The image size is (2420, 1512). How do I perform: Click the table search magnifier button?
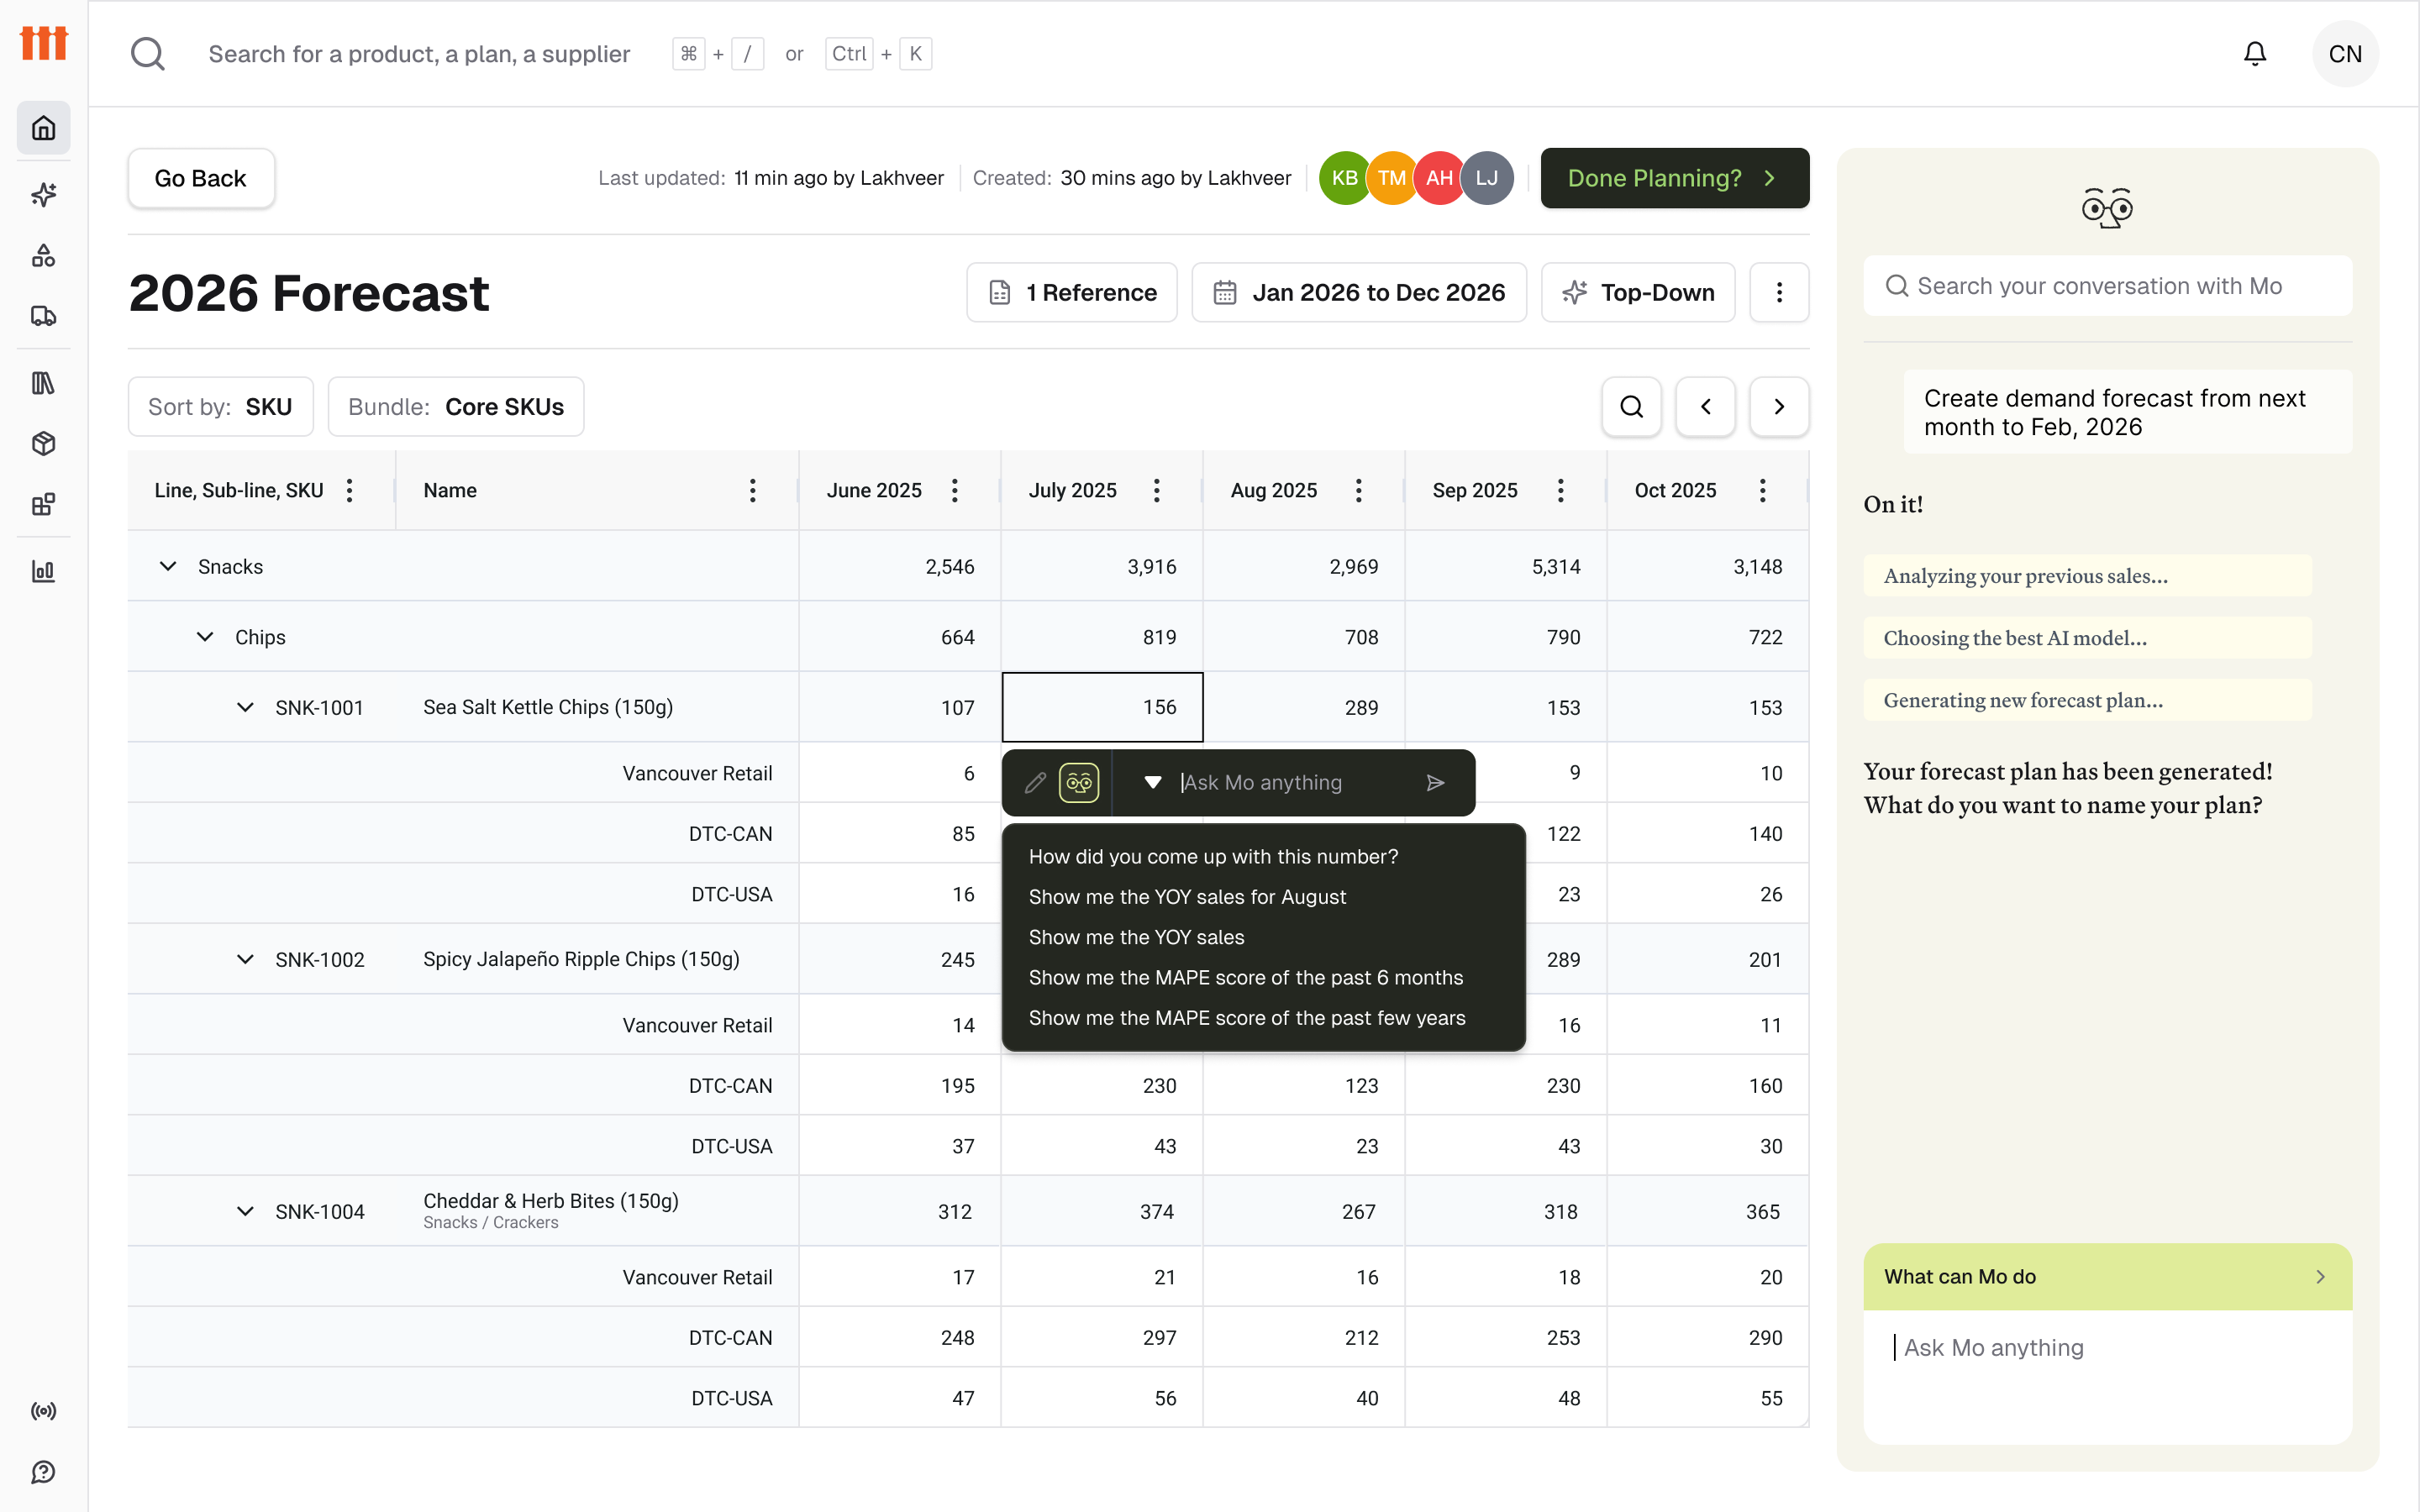click(1631, 407)
